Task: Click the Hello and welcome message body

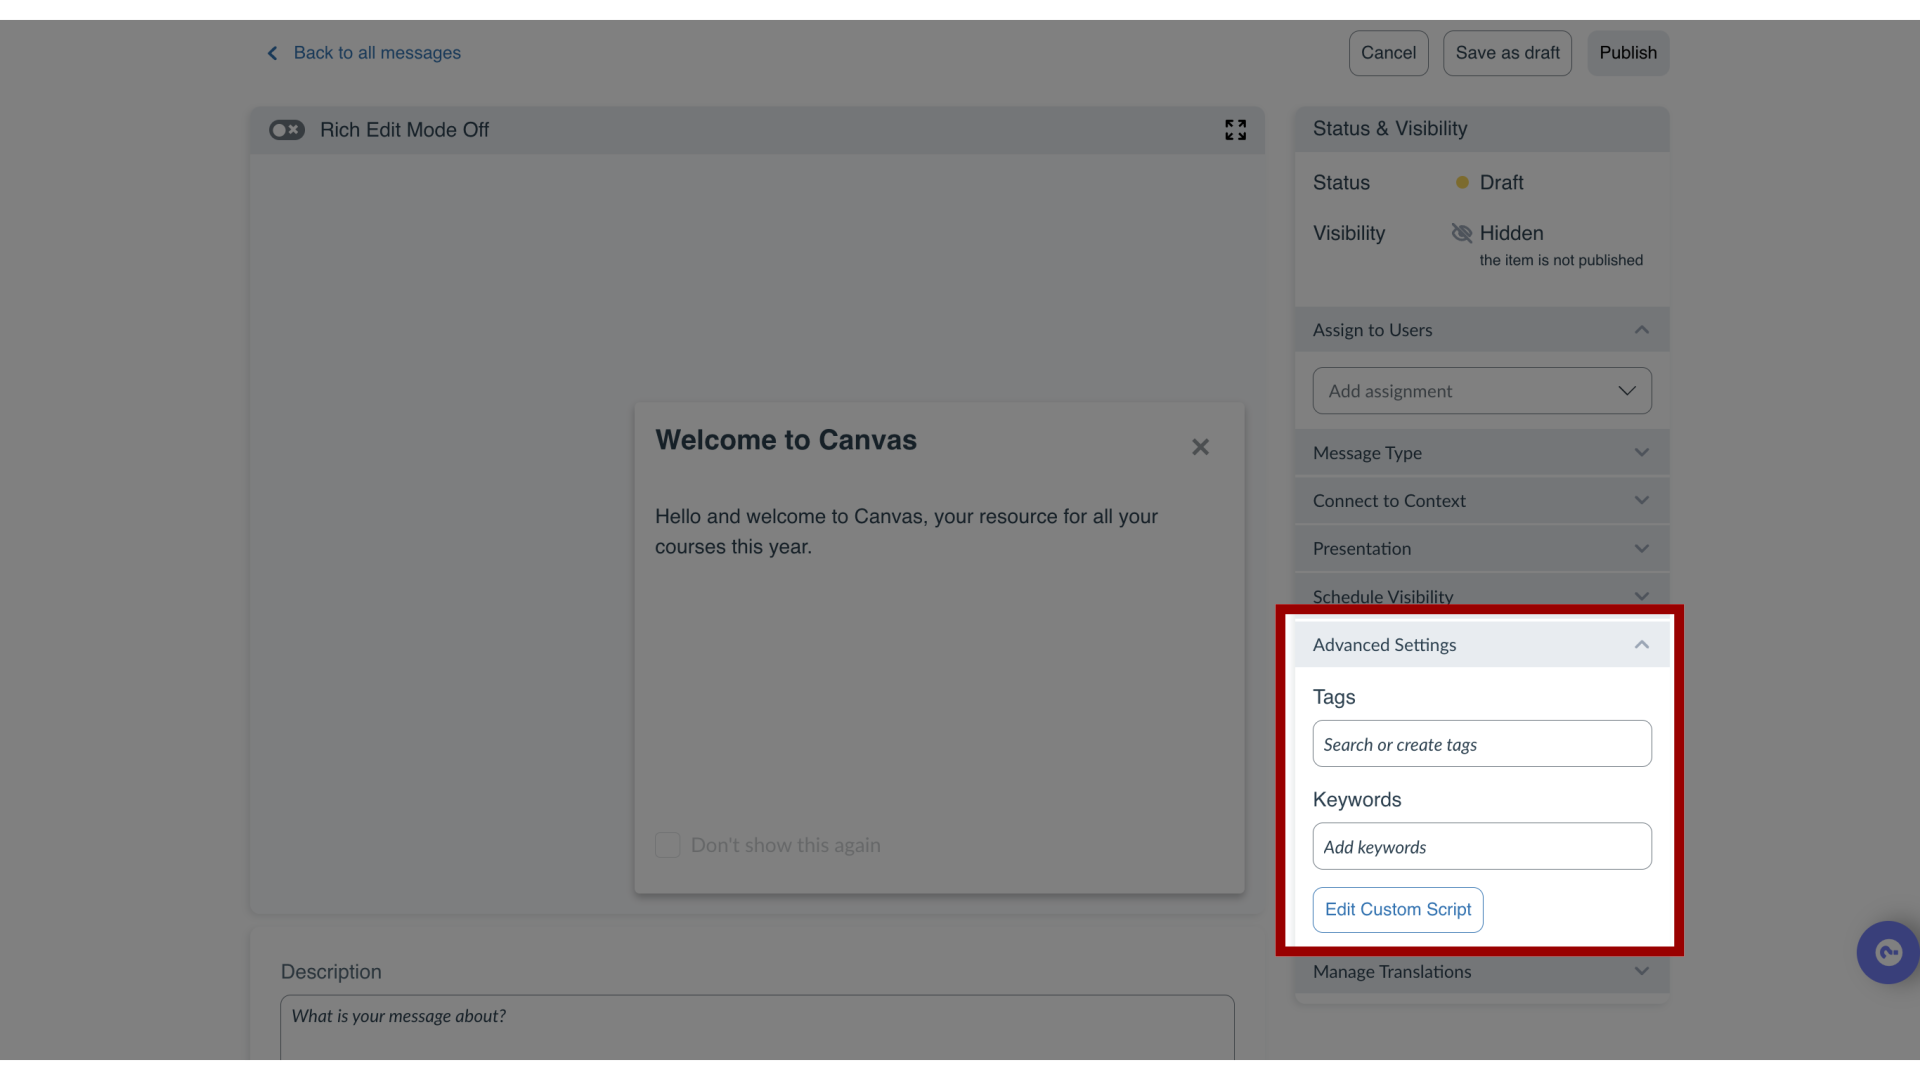Action: click(906, 532)
